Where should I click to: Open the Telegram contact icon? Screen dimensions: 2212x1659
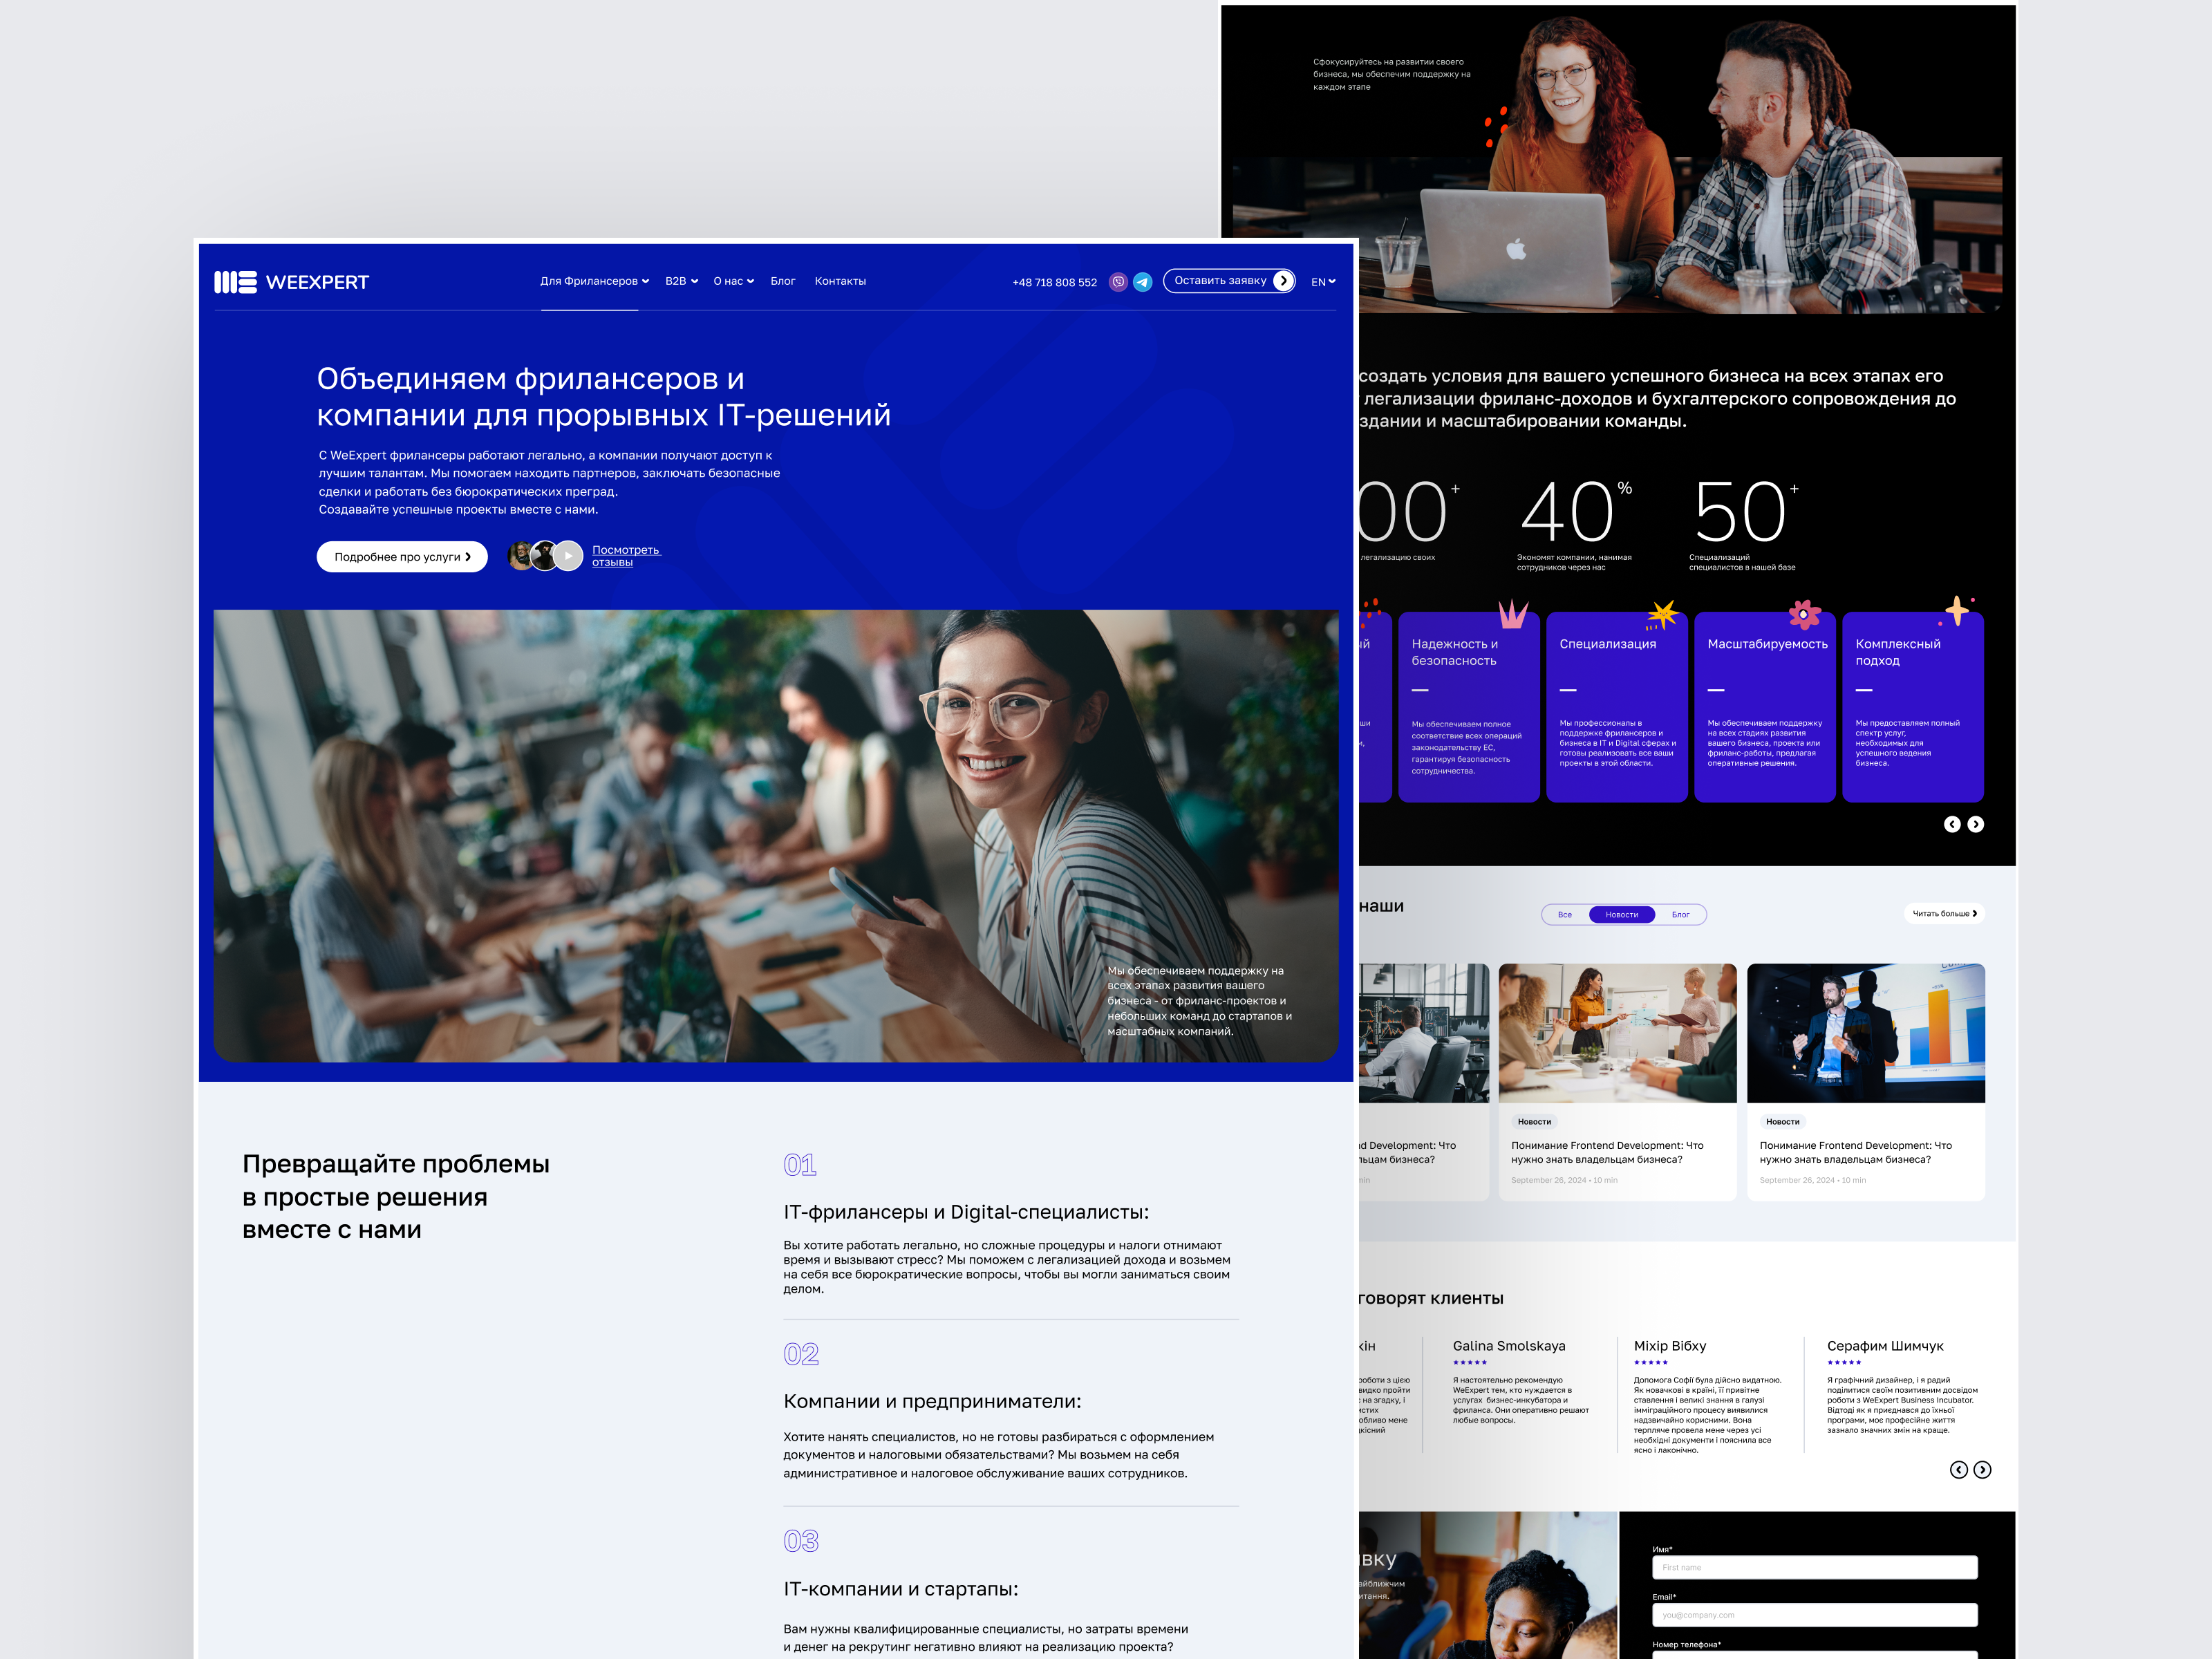(1143, 282)
